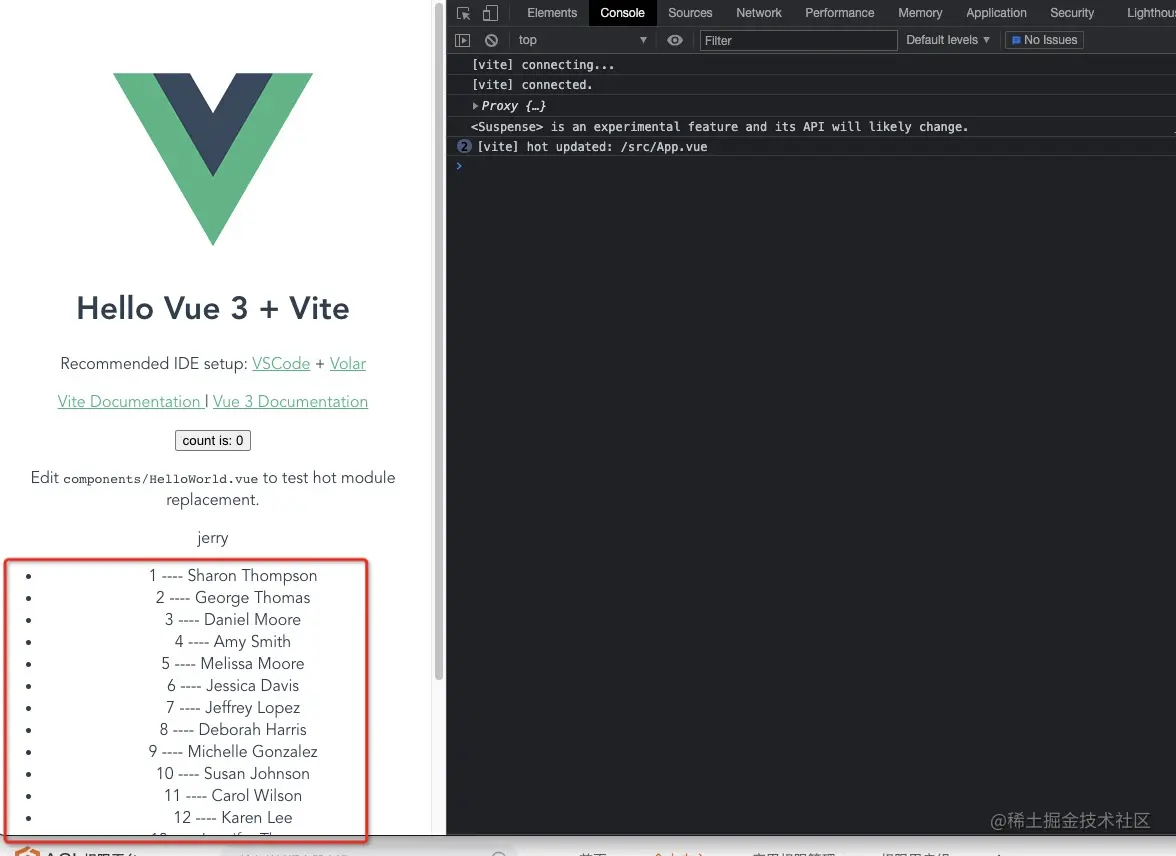Viewport: 1176px width, 856px height.
Task: Click the '2' repeat count badge
Action: coord(464,146)
